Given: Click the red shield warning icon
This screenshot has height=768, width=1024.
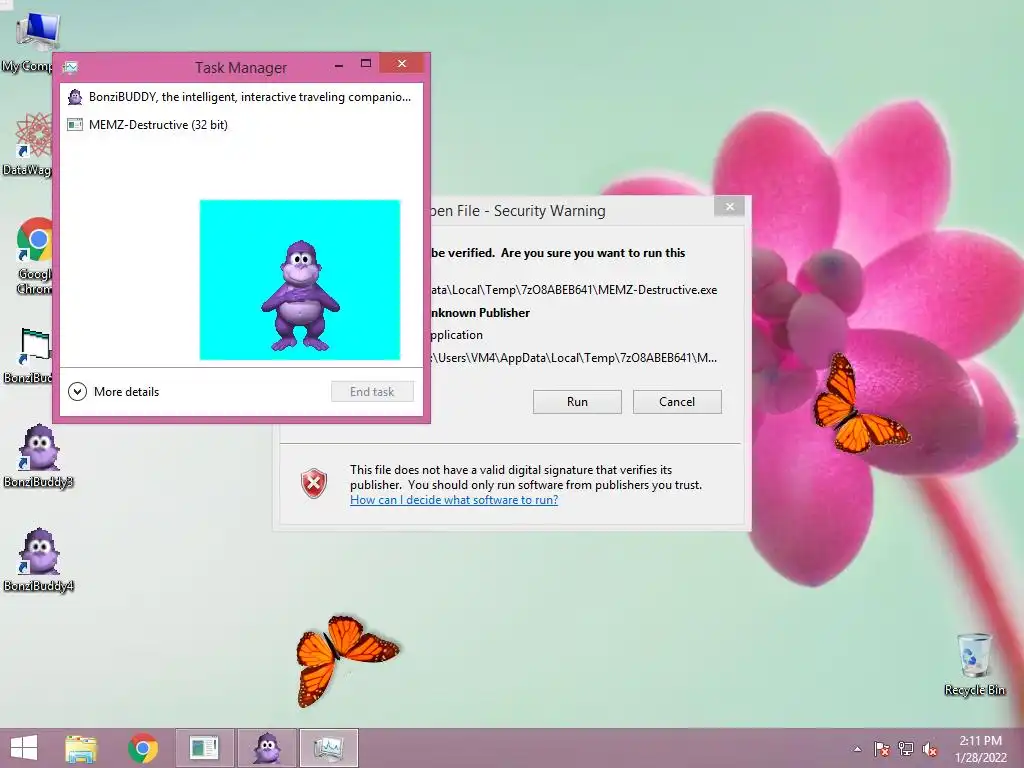Looking at the screenshot, I should (x=313, y=484).
